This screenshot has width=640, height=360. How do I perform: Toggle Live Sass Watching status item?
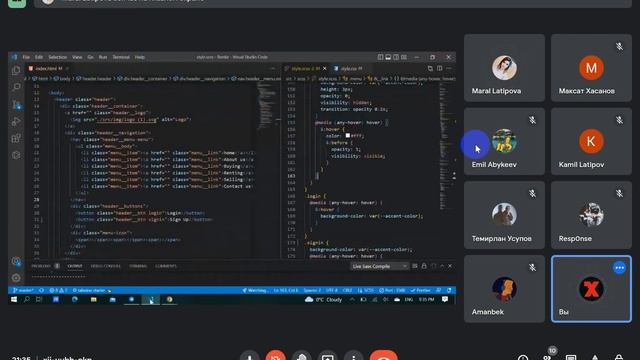(255, 290)
